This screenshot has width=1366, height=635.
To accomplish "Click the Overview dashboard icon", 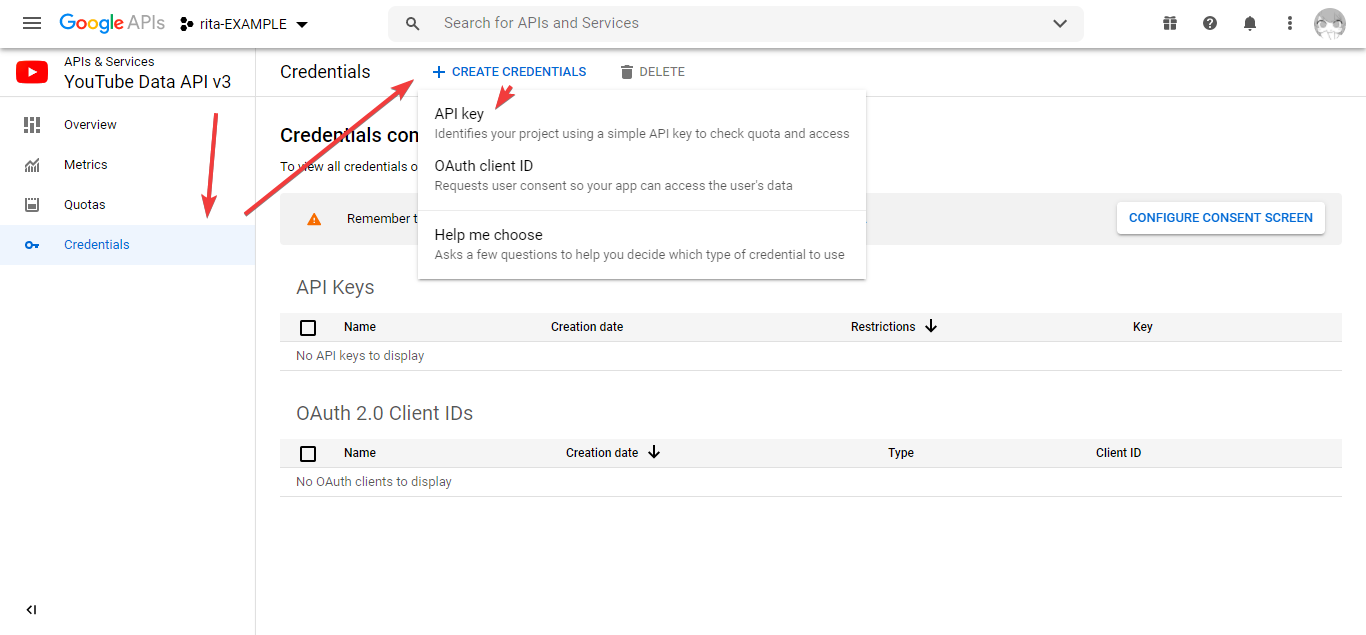I will click(x=32, y=125).
